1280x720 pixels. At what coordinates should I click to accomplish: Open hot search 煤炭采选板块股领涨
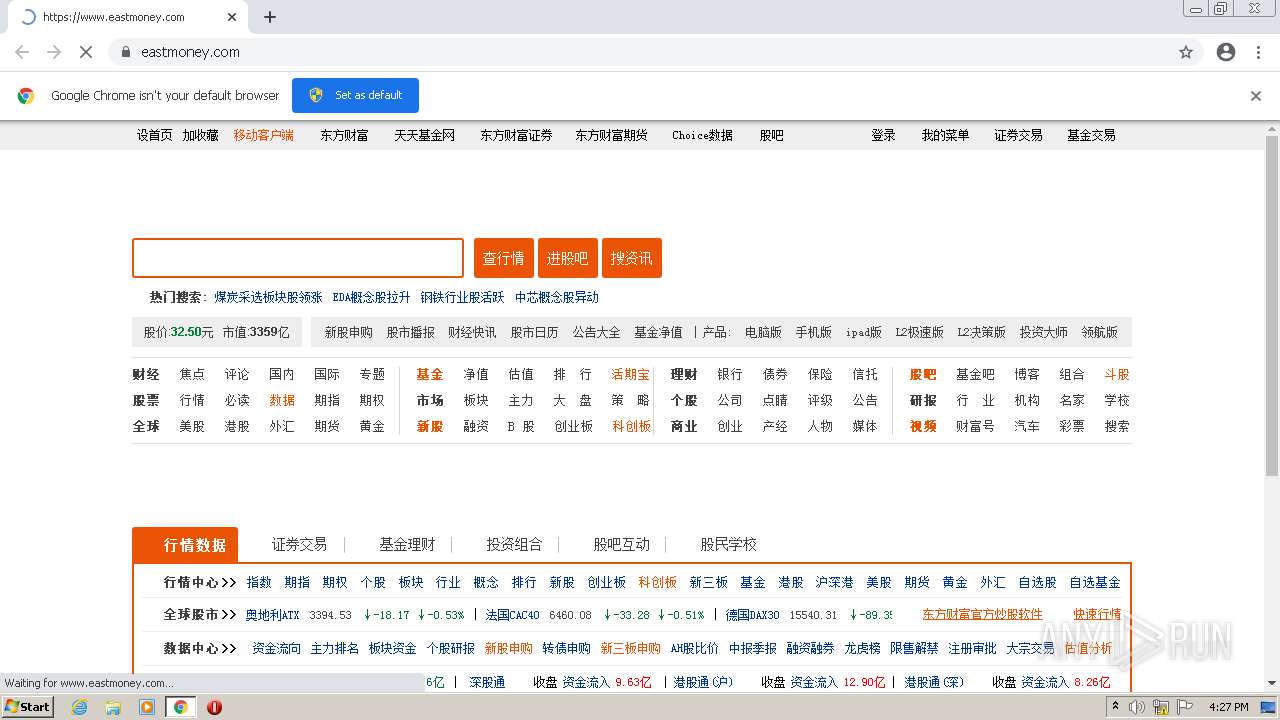pyautogui.click(x=268, y=297)
